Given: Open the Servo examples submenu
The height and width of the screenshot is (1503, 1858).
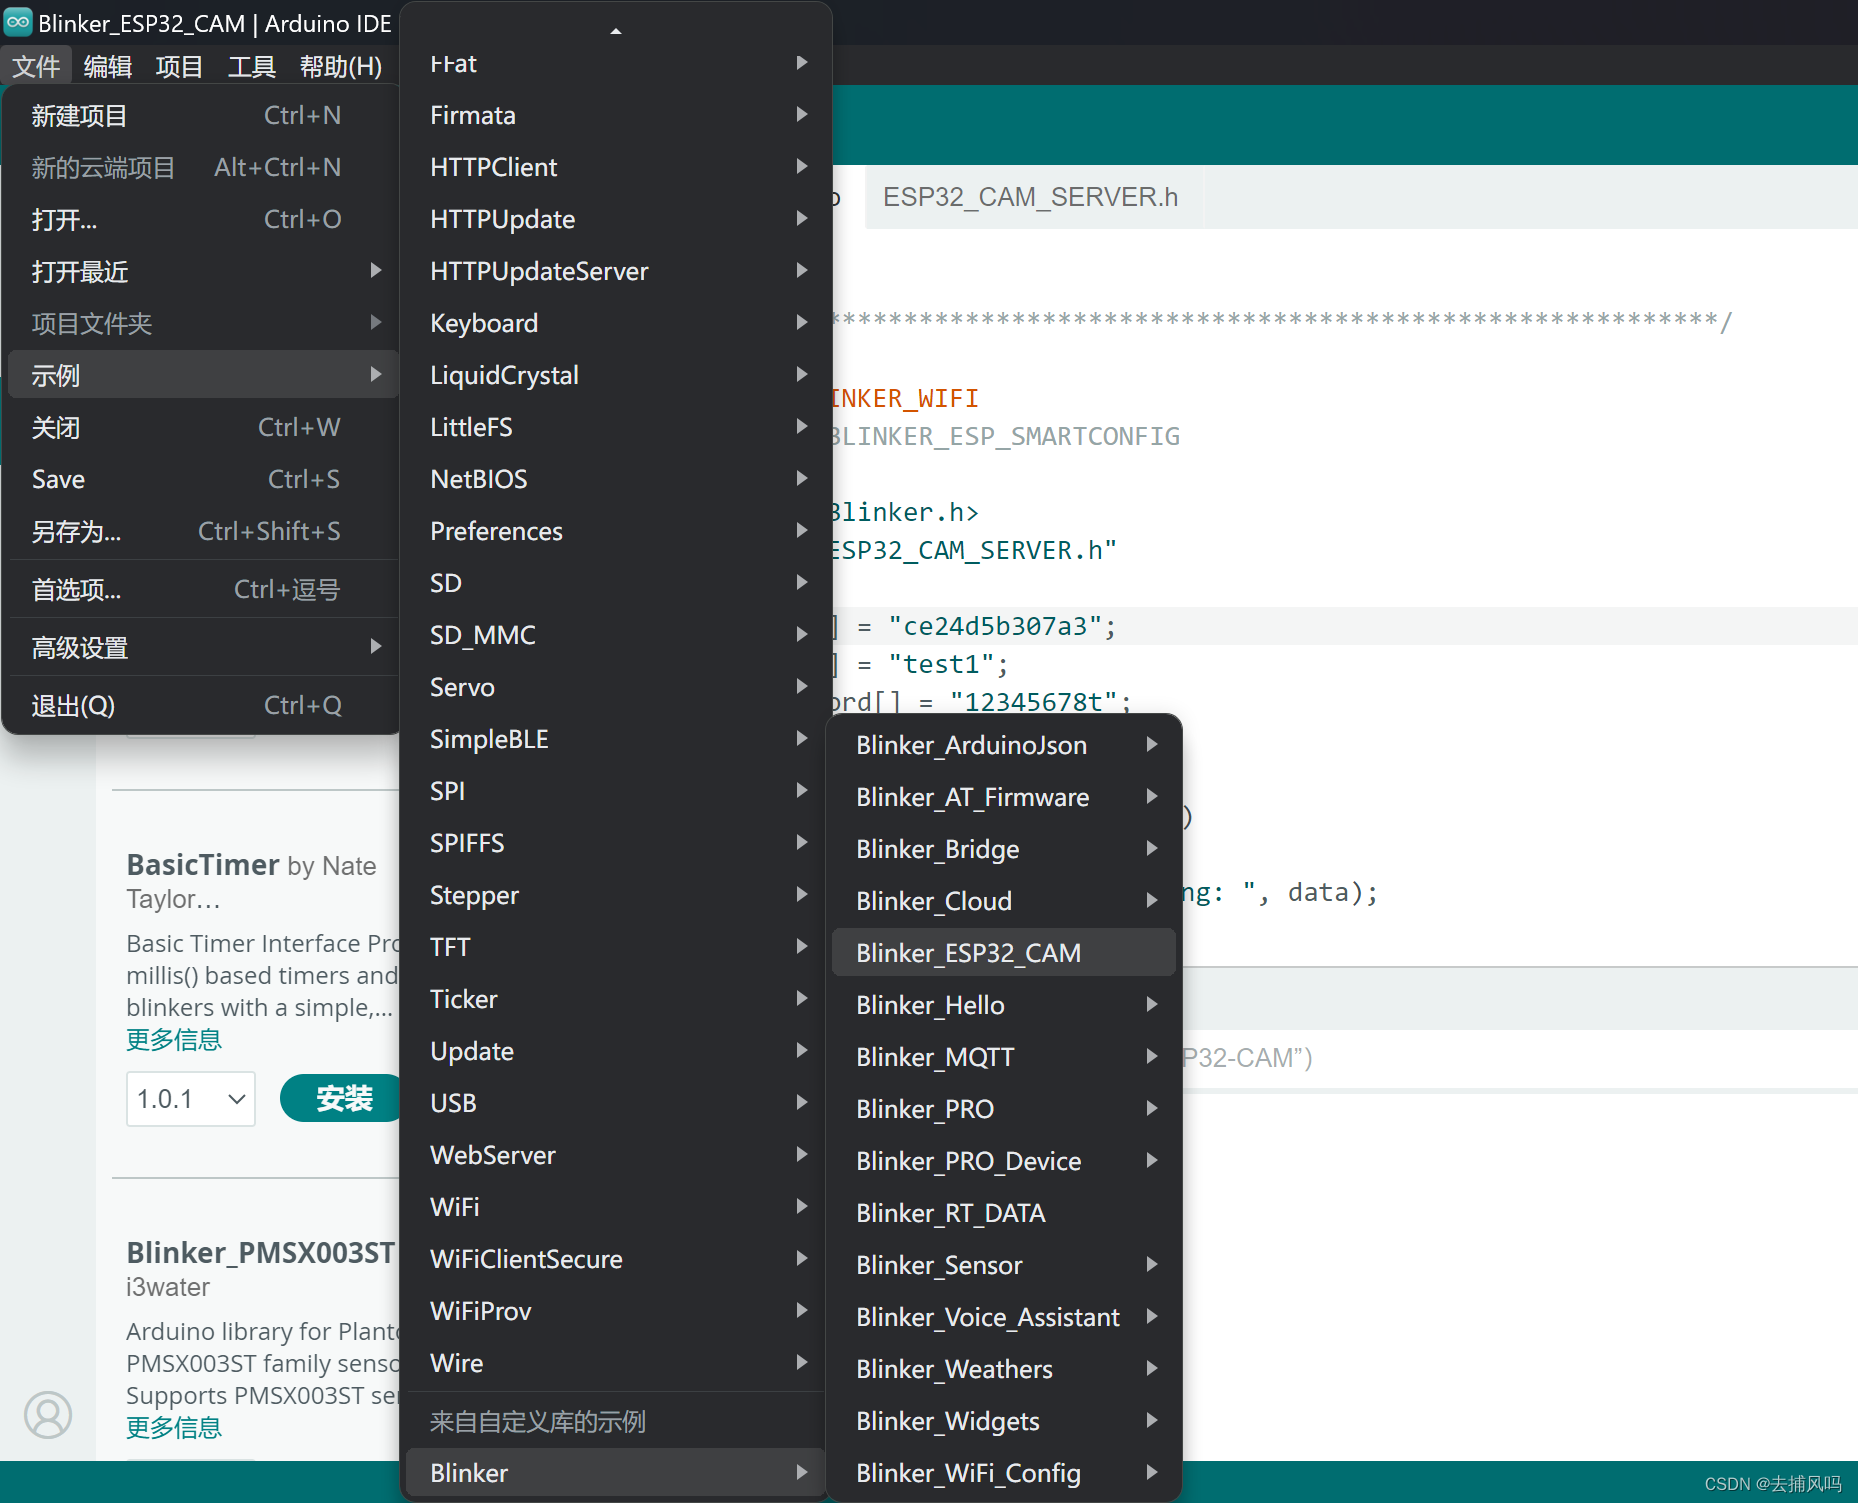Looking at the screenshot, I should point(616,687).
